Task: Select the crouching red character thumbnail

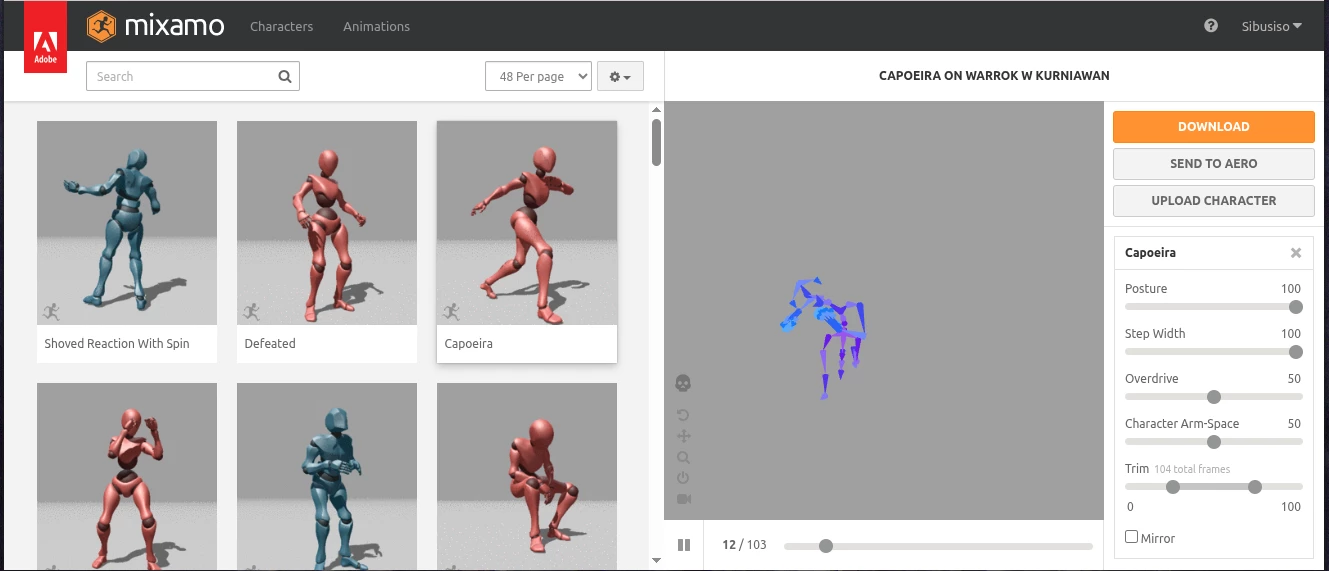Action: tap(527, 476)
